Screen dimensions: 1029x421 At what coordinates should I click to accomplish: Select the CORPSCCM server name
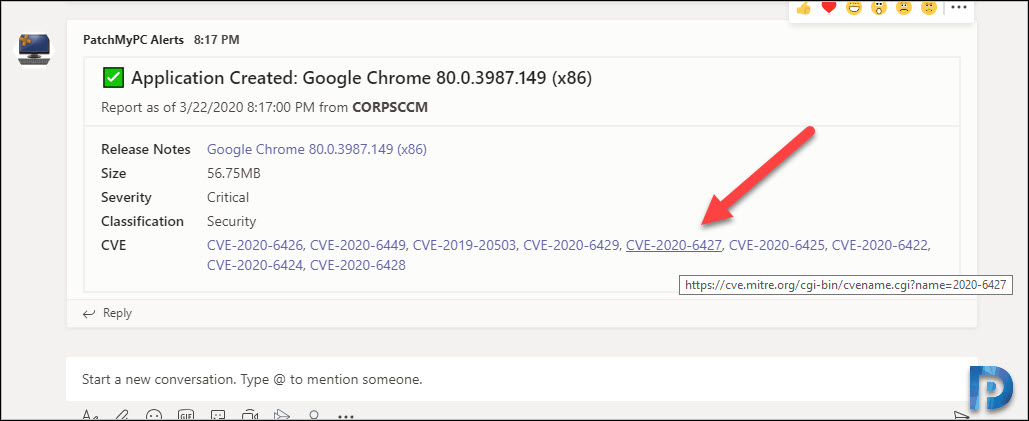390,107
